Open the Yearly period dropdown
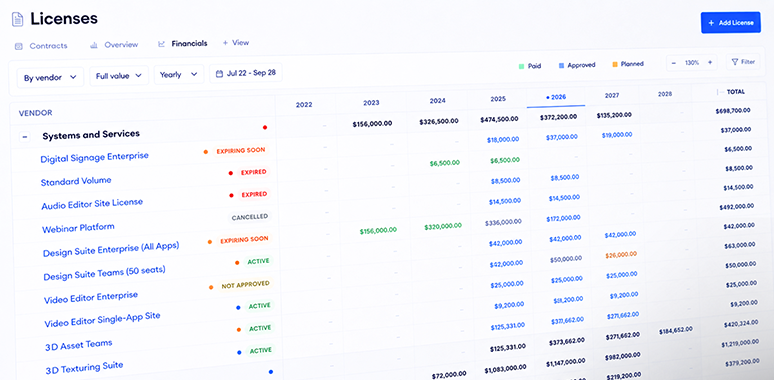 click(x=179, y=75)
